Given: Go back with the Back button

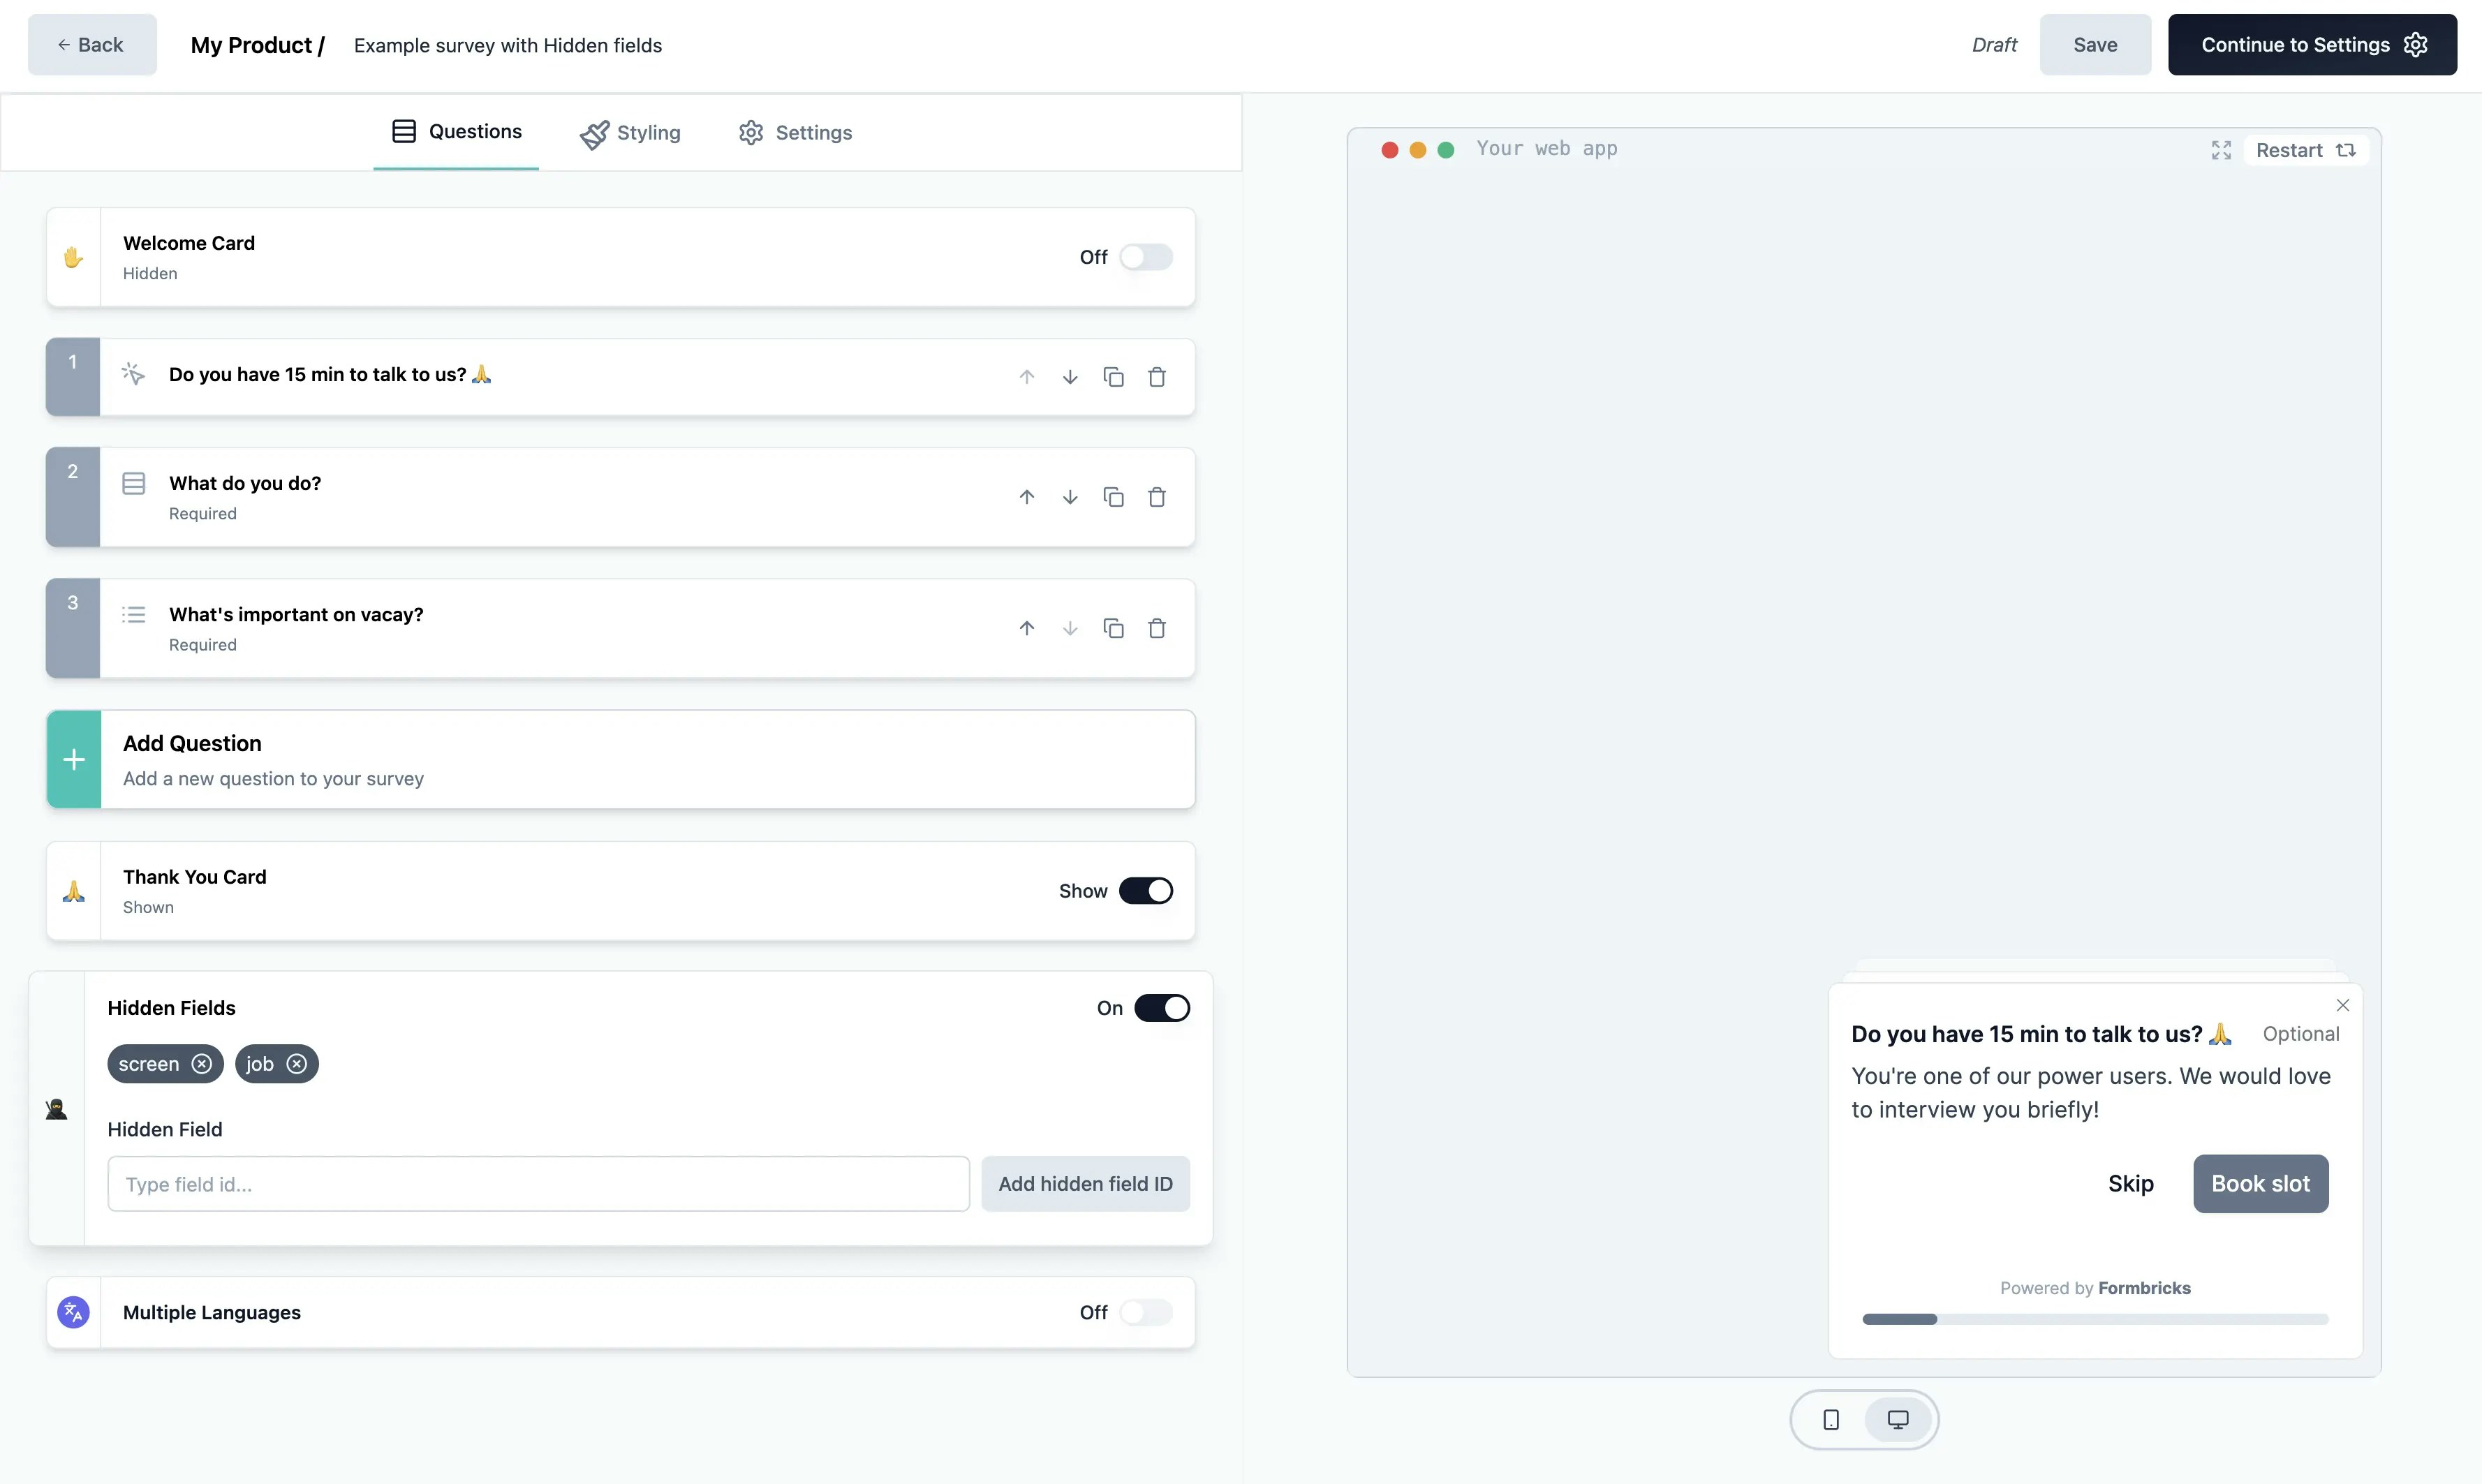Looking at the screenshot, I should click(x=92, y=45).
